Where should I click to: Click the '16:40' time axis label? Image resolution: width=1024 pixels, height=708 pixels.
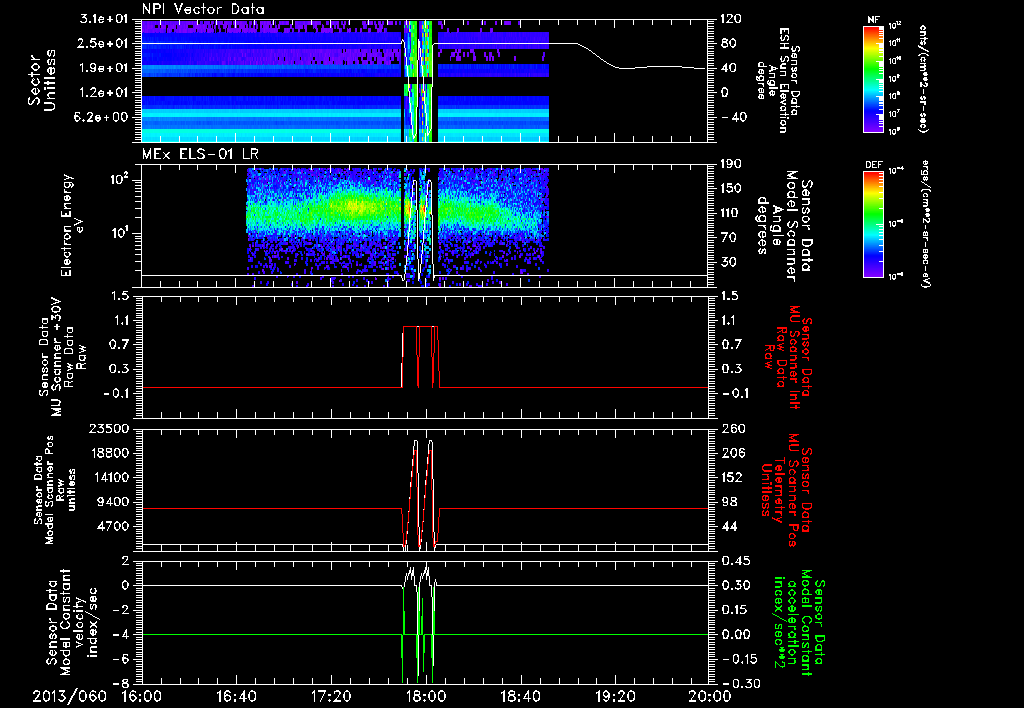point(236,697)
